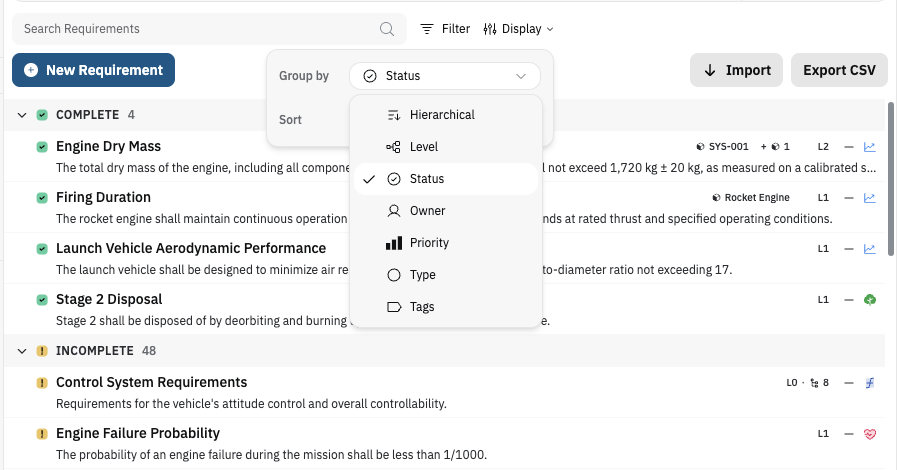The image size is (897, 470).
Task: Click chart type icon on Launch Vehicle Aerodynamic
Action: click(x=870, y=249)
